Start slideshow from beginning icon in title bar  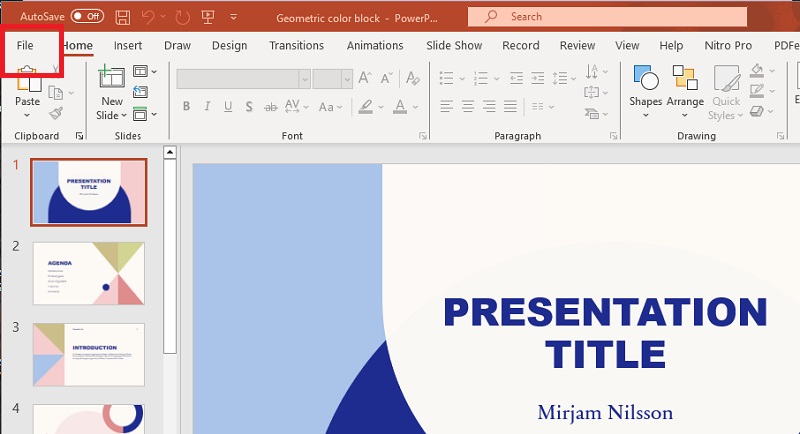click(208, 17)
